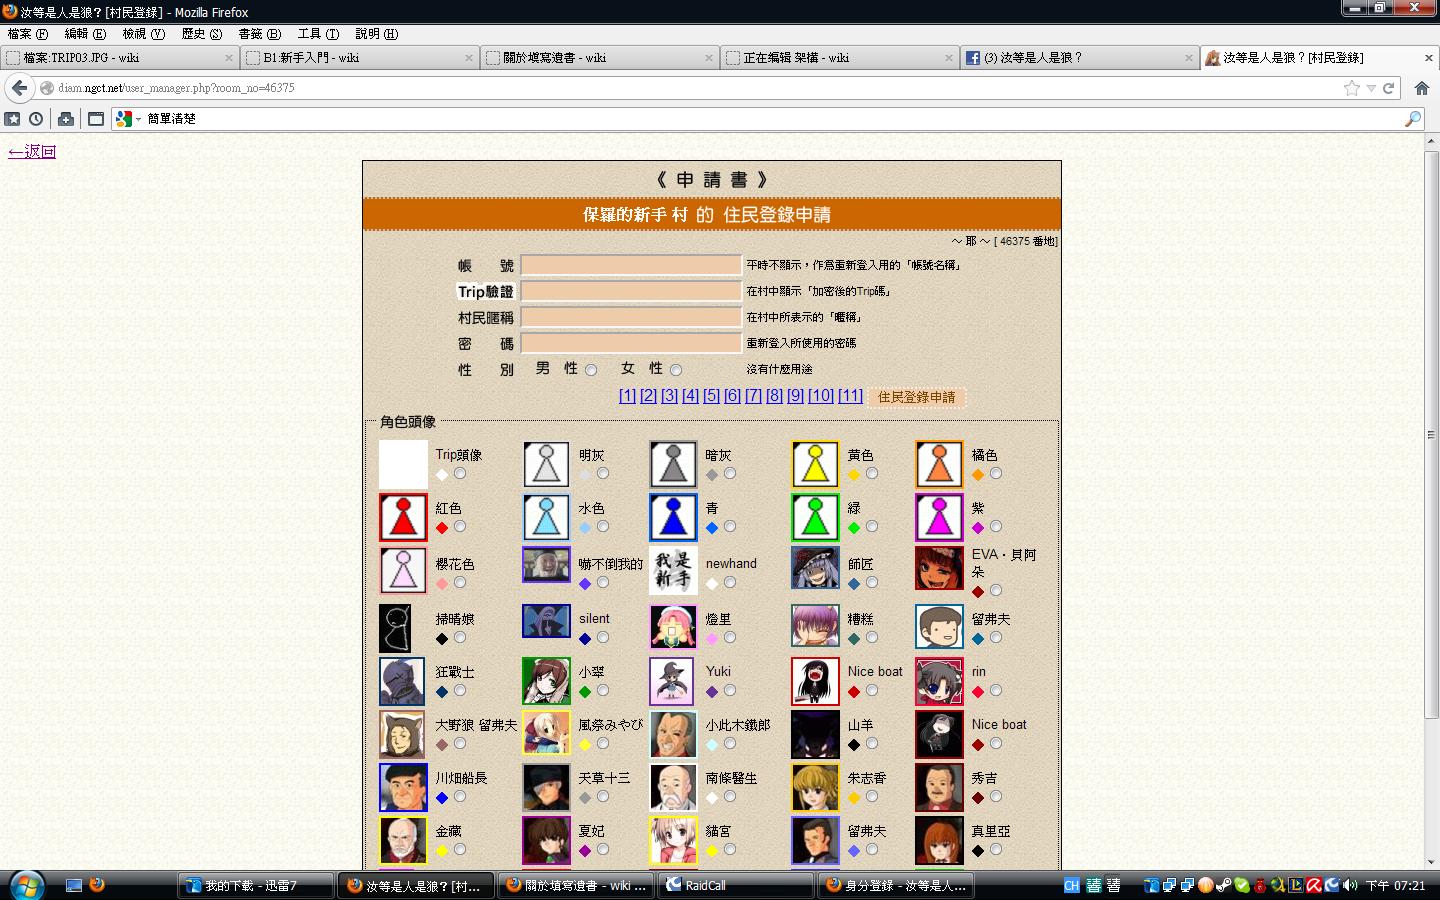
Task: Click the yellow diamond swatch under 黃色
Action: 854,475
